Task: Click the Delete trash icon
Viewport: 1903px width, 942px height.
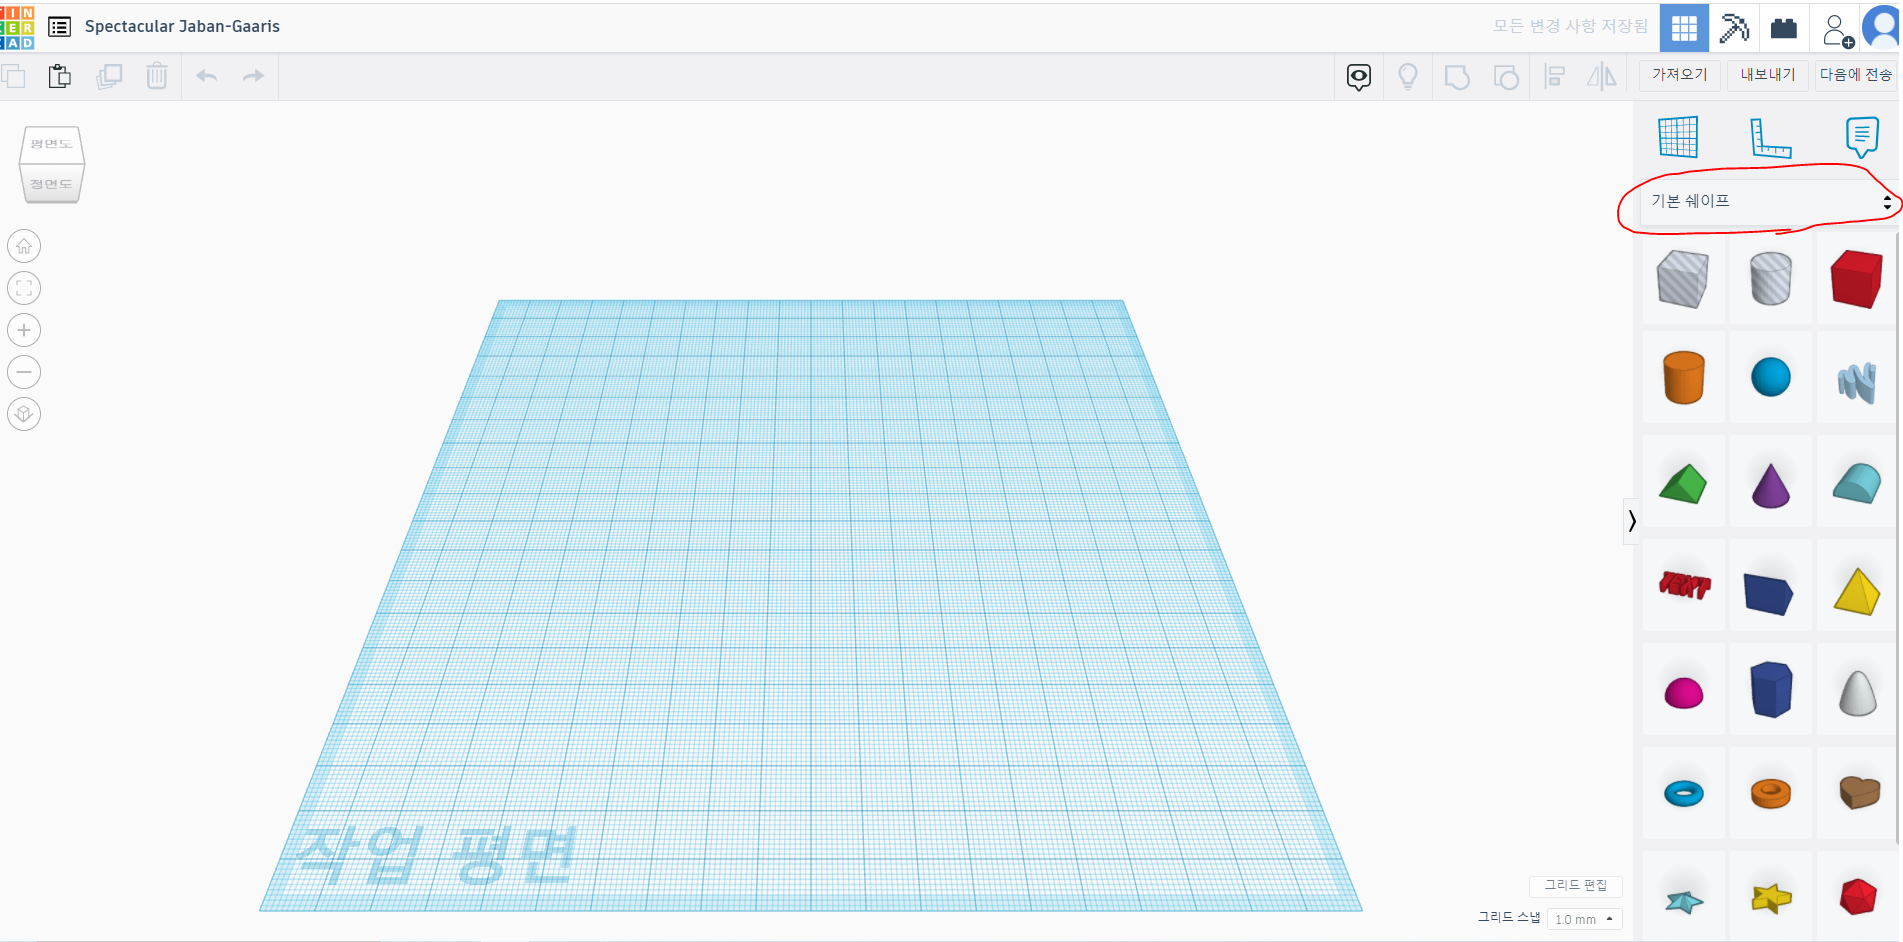Action: click(157, 76)
